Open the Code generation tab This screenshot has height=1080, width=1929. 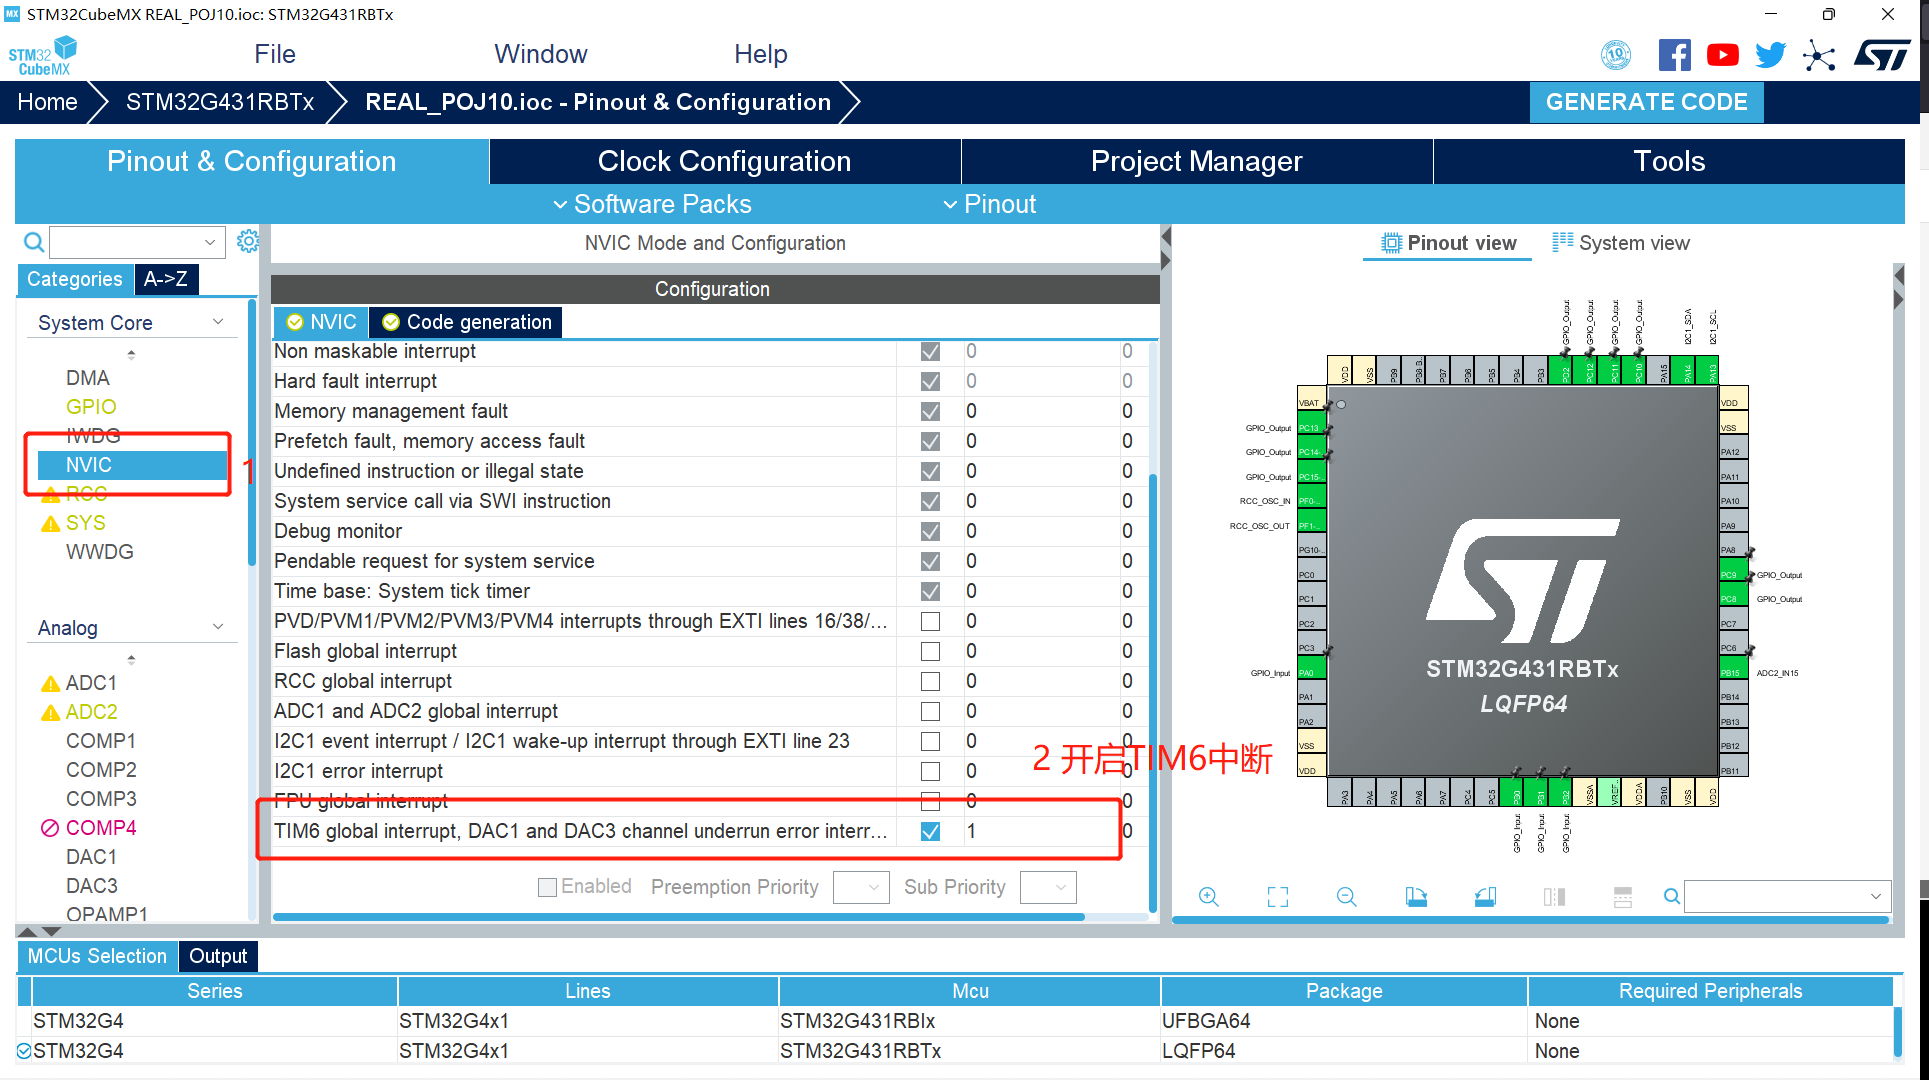(467, 322)
